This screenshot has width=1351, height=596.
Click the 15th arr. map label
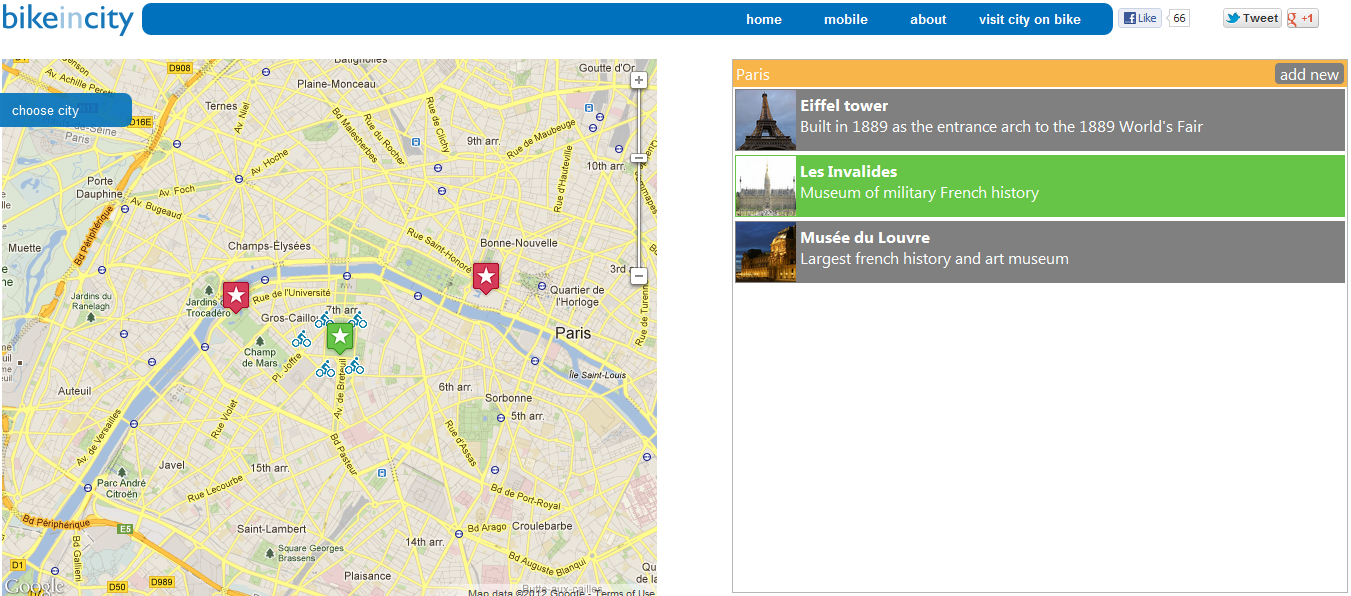point(269,468)
